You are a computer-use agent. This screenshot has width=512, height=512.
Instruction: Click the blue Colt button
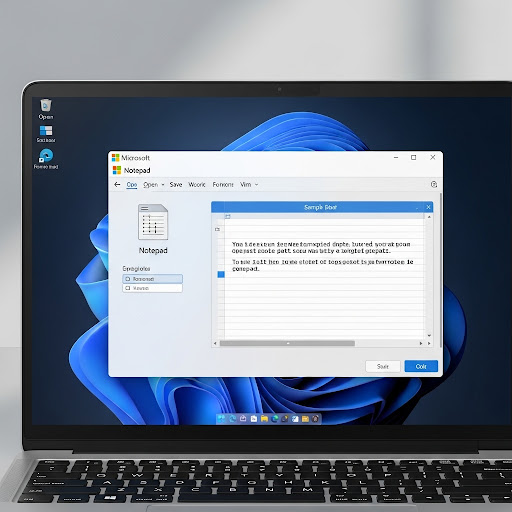(x=421, y=366)
